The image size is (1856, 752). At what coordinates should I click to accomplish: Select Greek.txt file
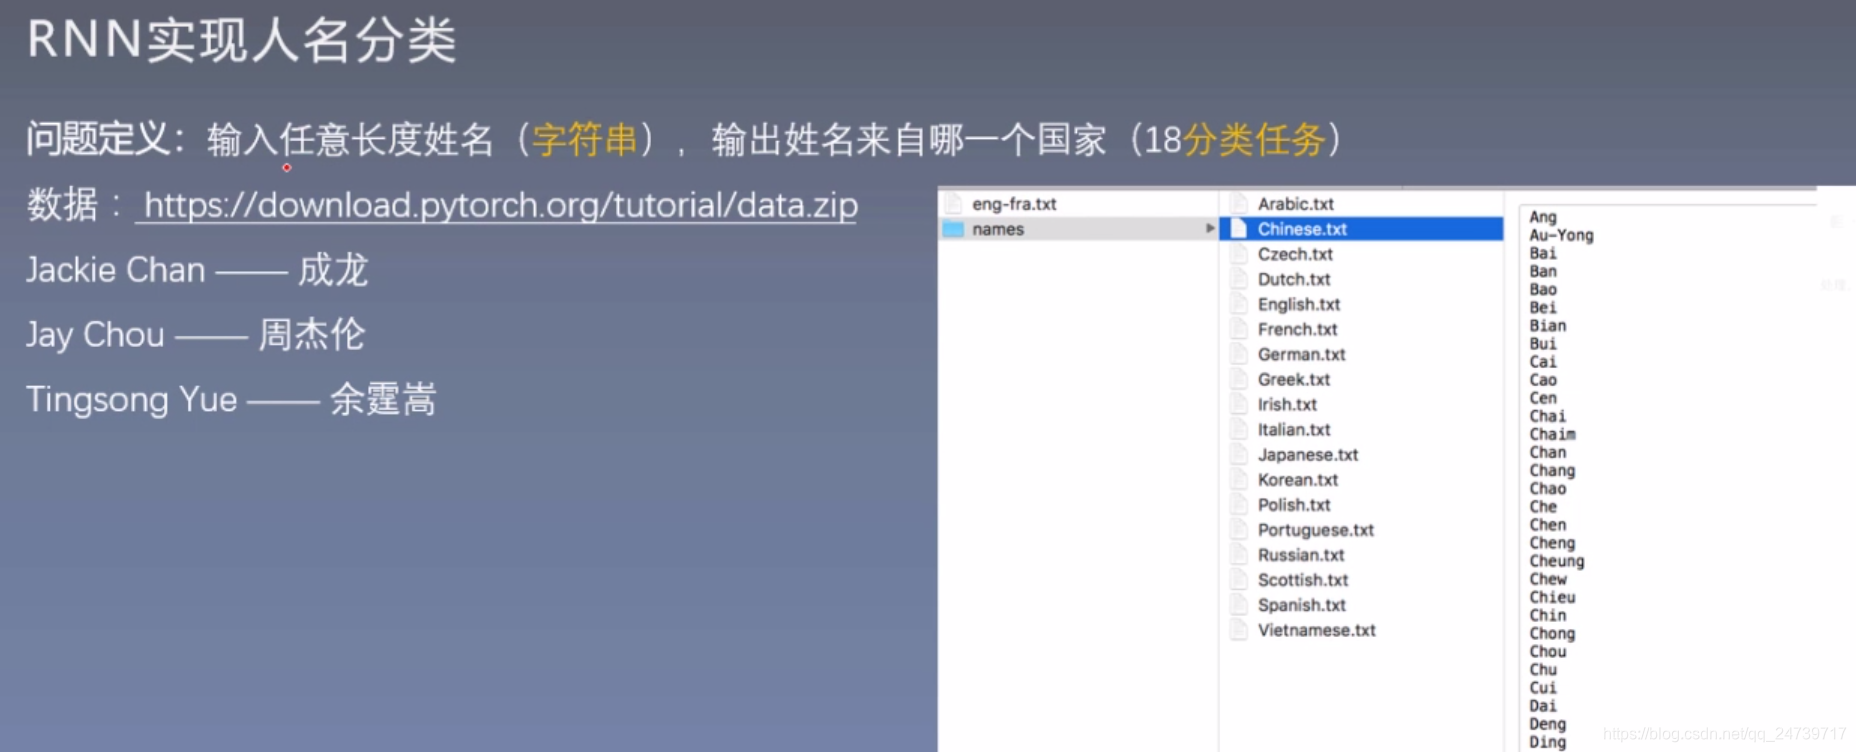click(x=1294, y=379)
